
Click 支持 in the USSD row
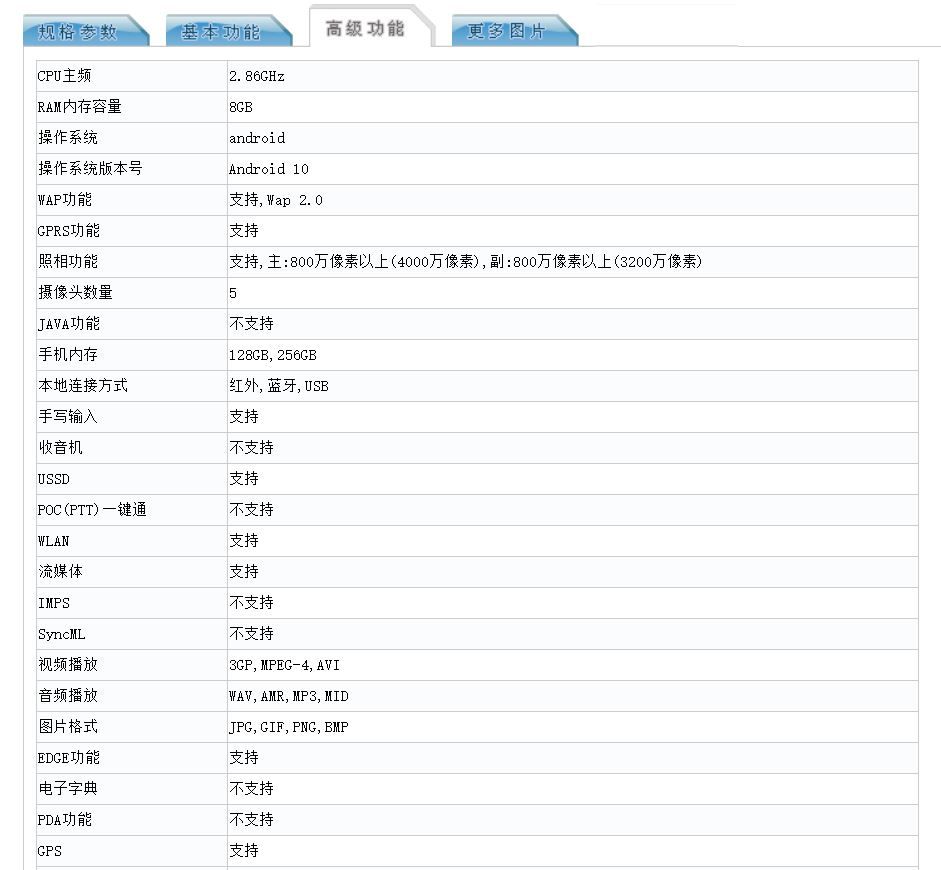pyautogui.click(x=244, y=479)
